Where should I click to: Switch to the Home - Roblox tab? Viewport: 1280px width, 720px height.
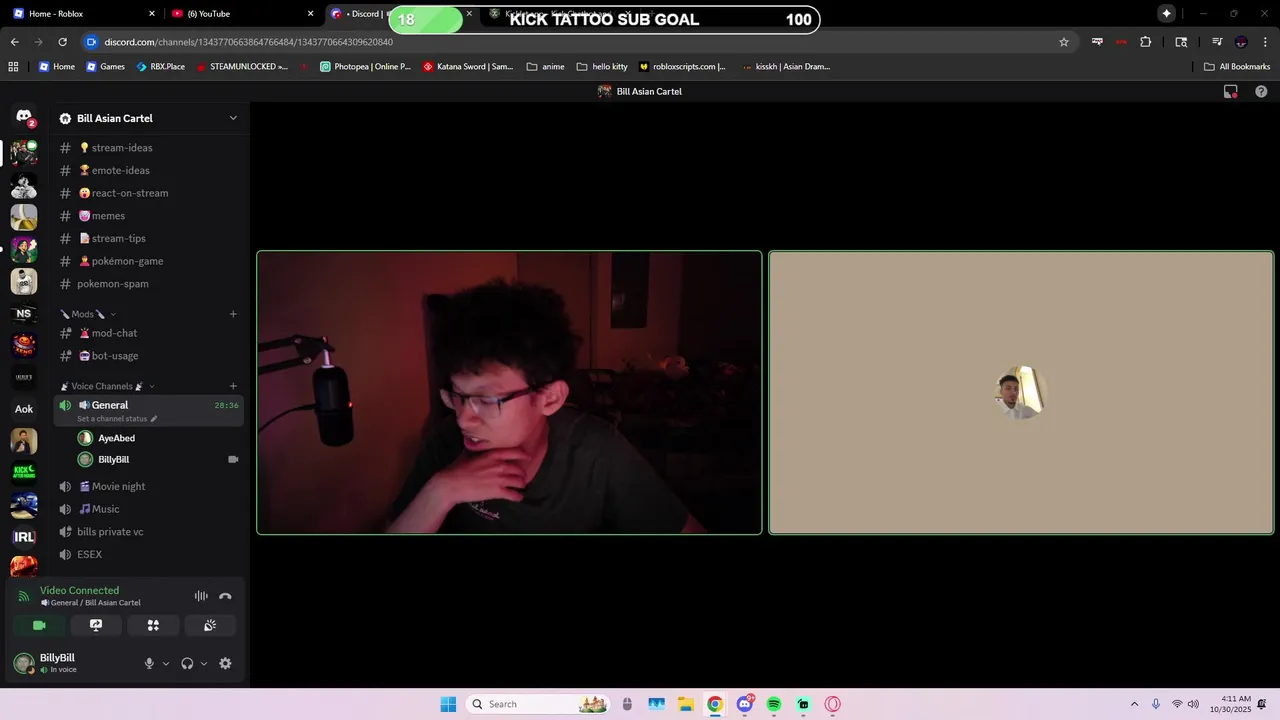coord(84,13)
